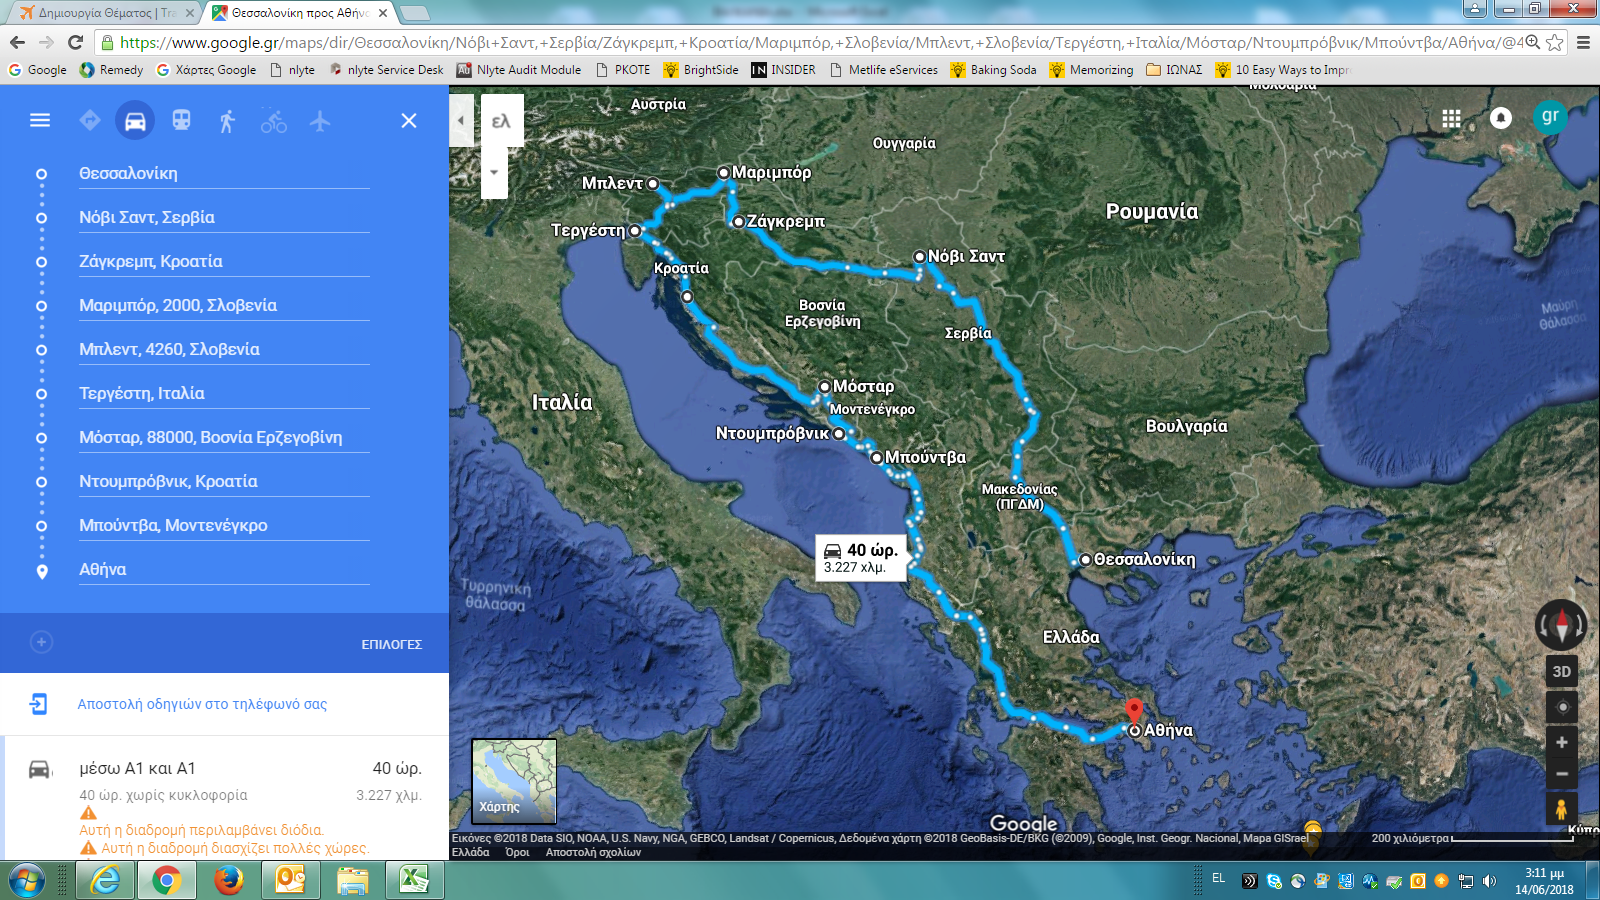Open the Αποστολή σχολίων feedback link
The image size is (1600, 900).
(593, 852)
